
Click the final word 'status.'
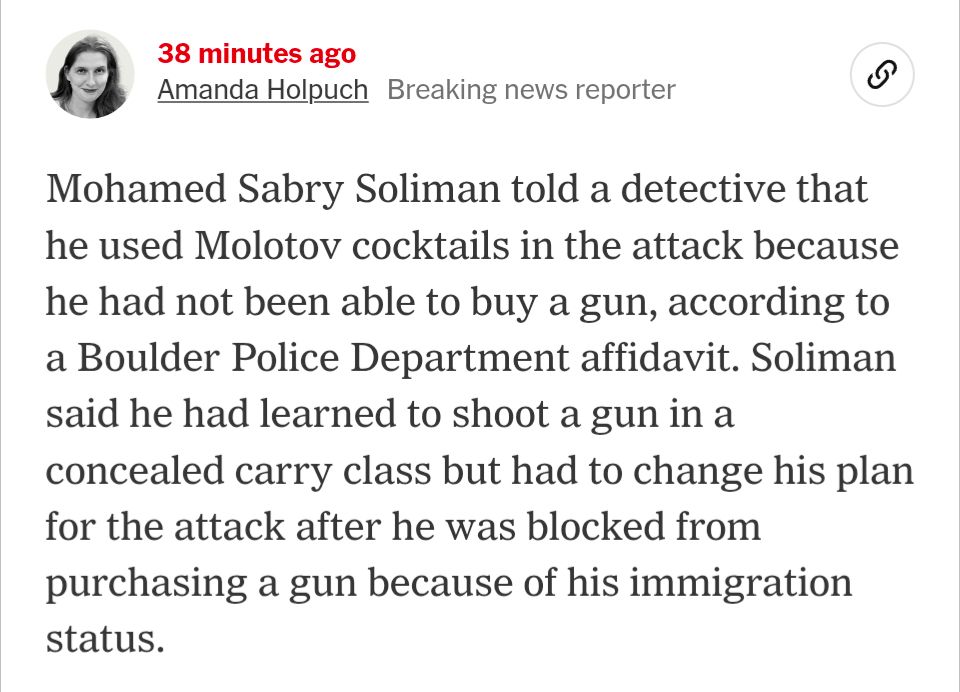pyautogui.click(x=105, y=640)
